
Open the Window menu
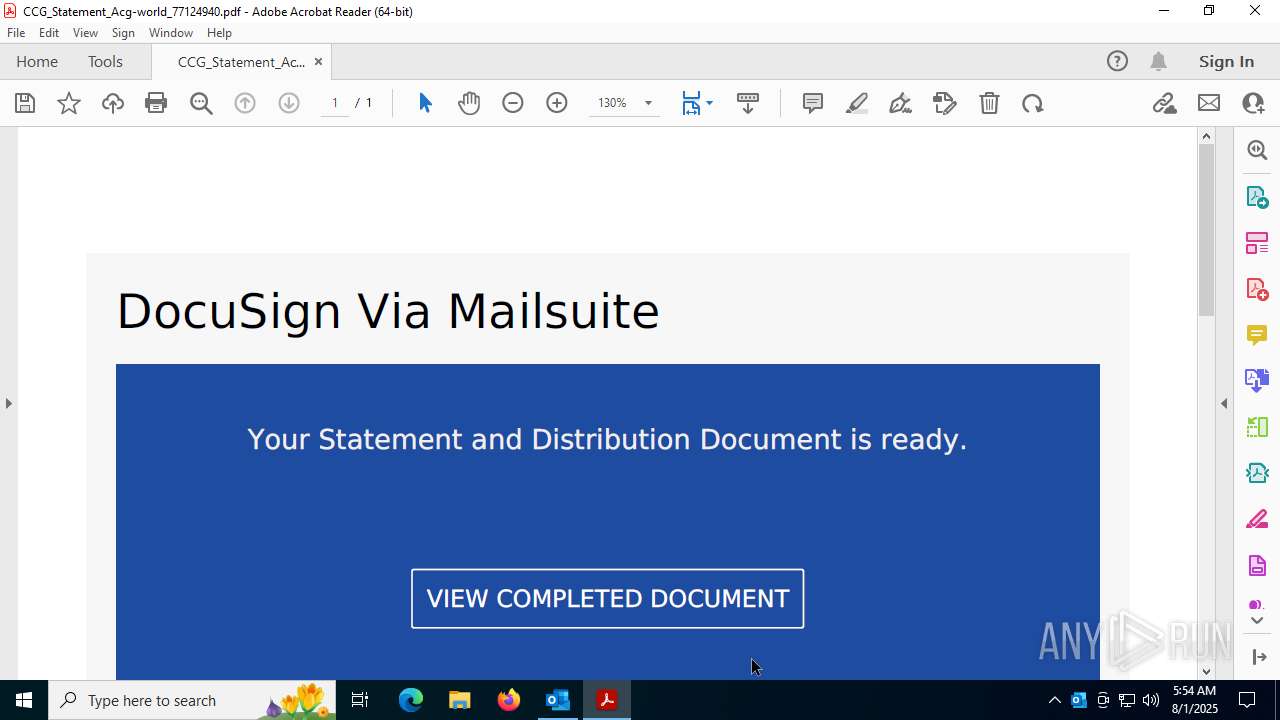[x=171, y=33]
